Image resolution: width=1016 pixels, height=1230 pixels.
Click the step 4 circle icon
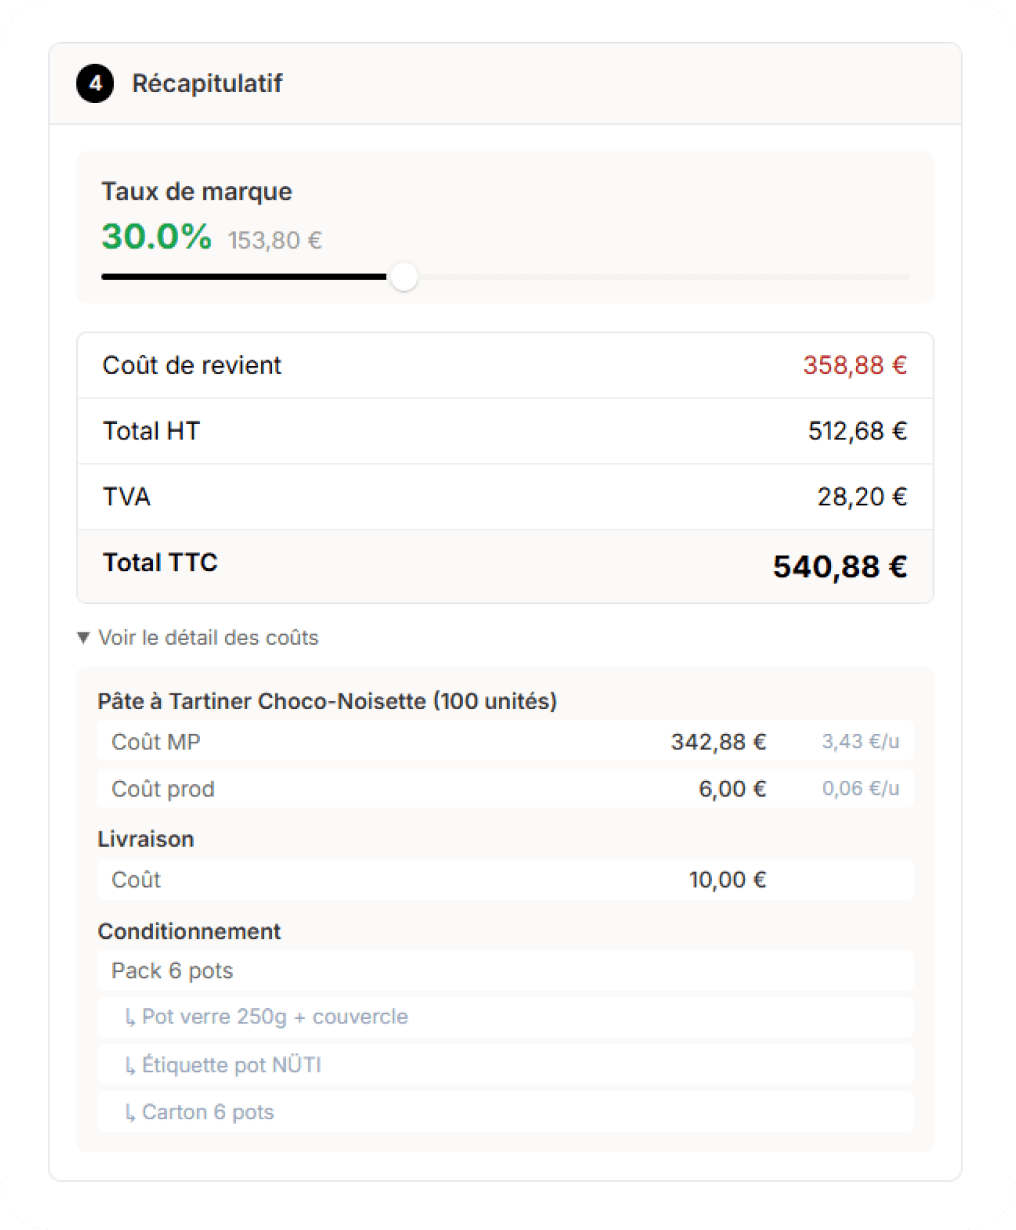point(95,84)
